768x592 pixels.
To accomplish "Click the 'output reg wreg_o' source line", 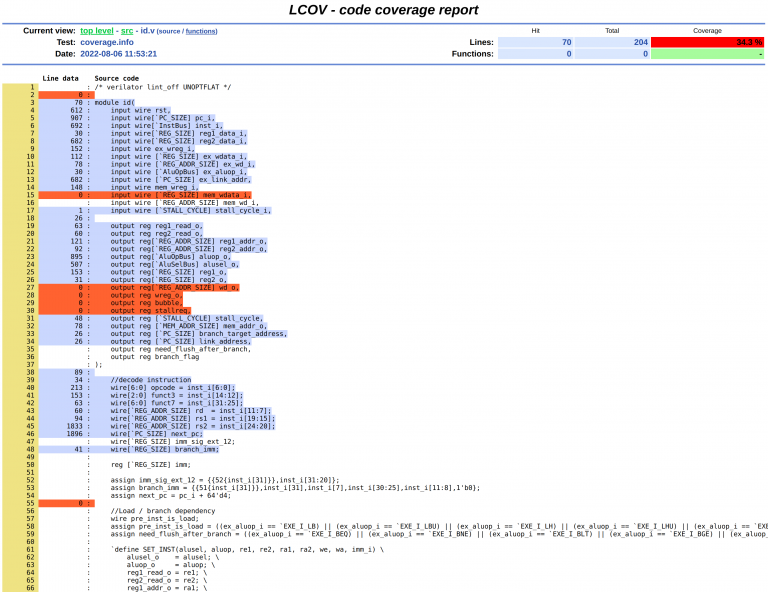I will coord(146,295).
